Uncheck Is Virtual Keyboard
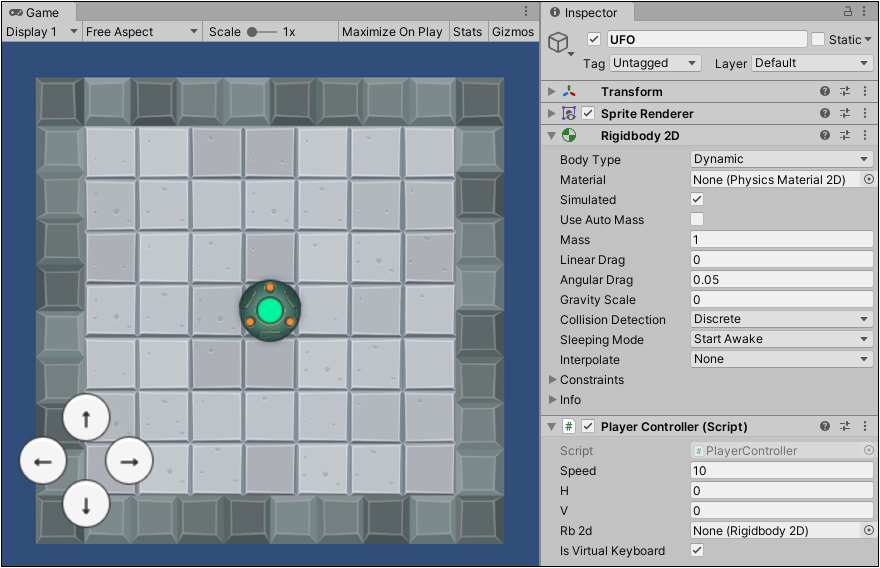 click(697, 551)
